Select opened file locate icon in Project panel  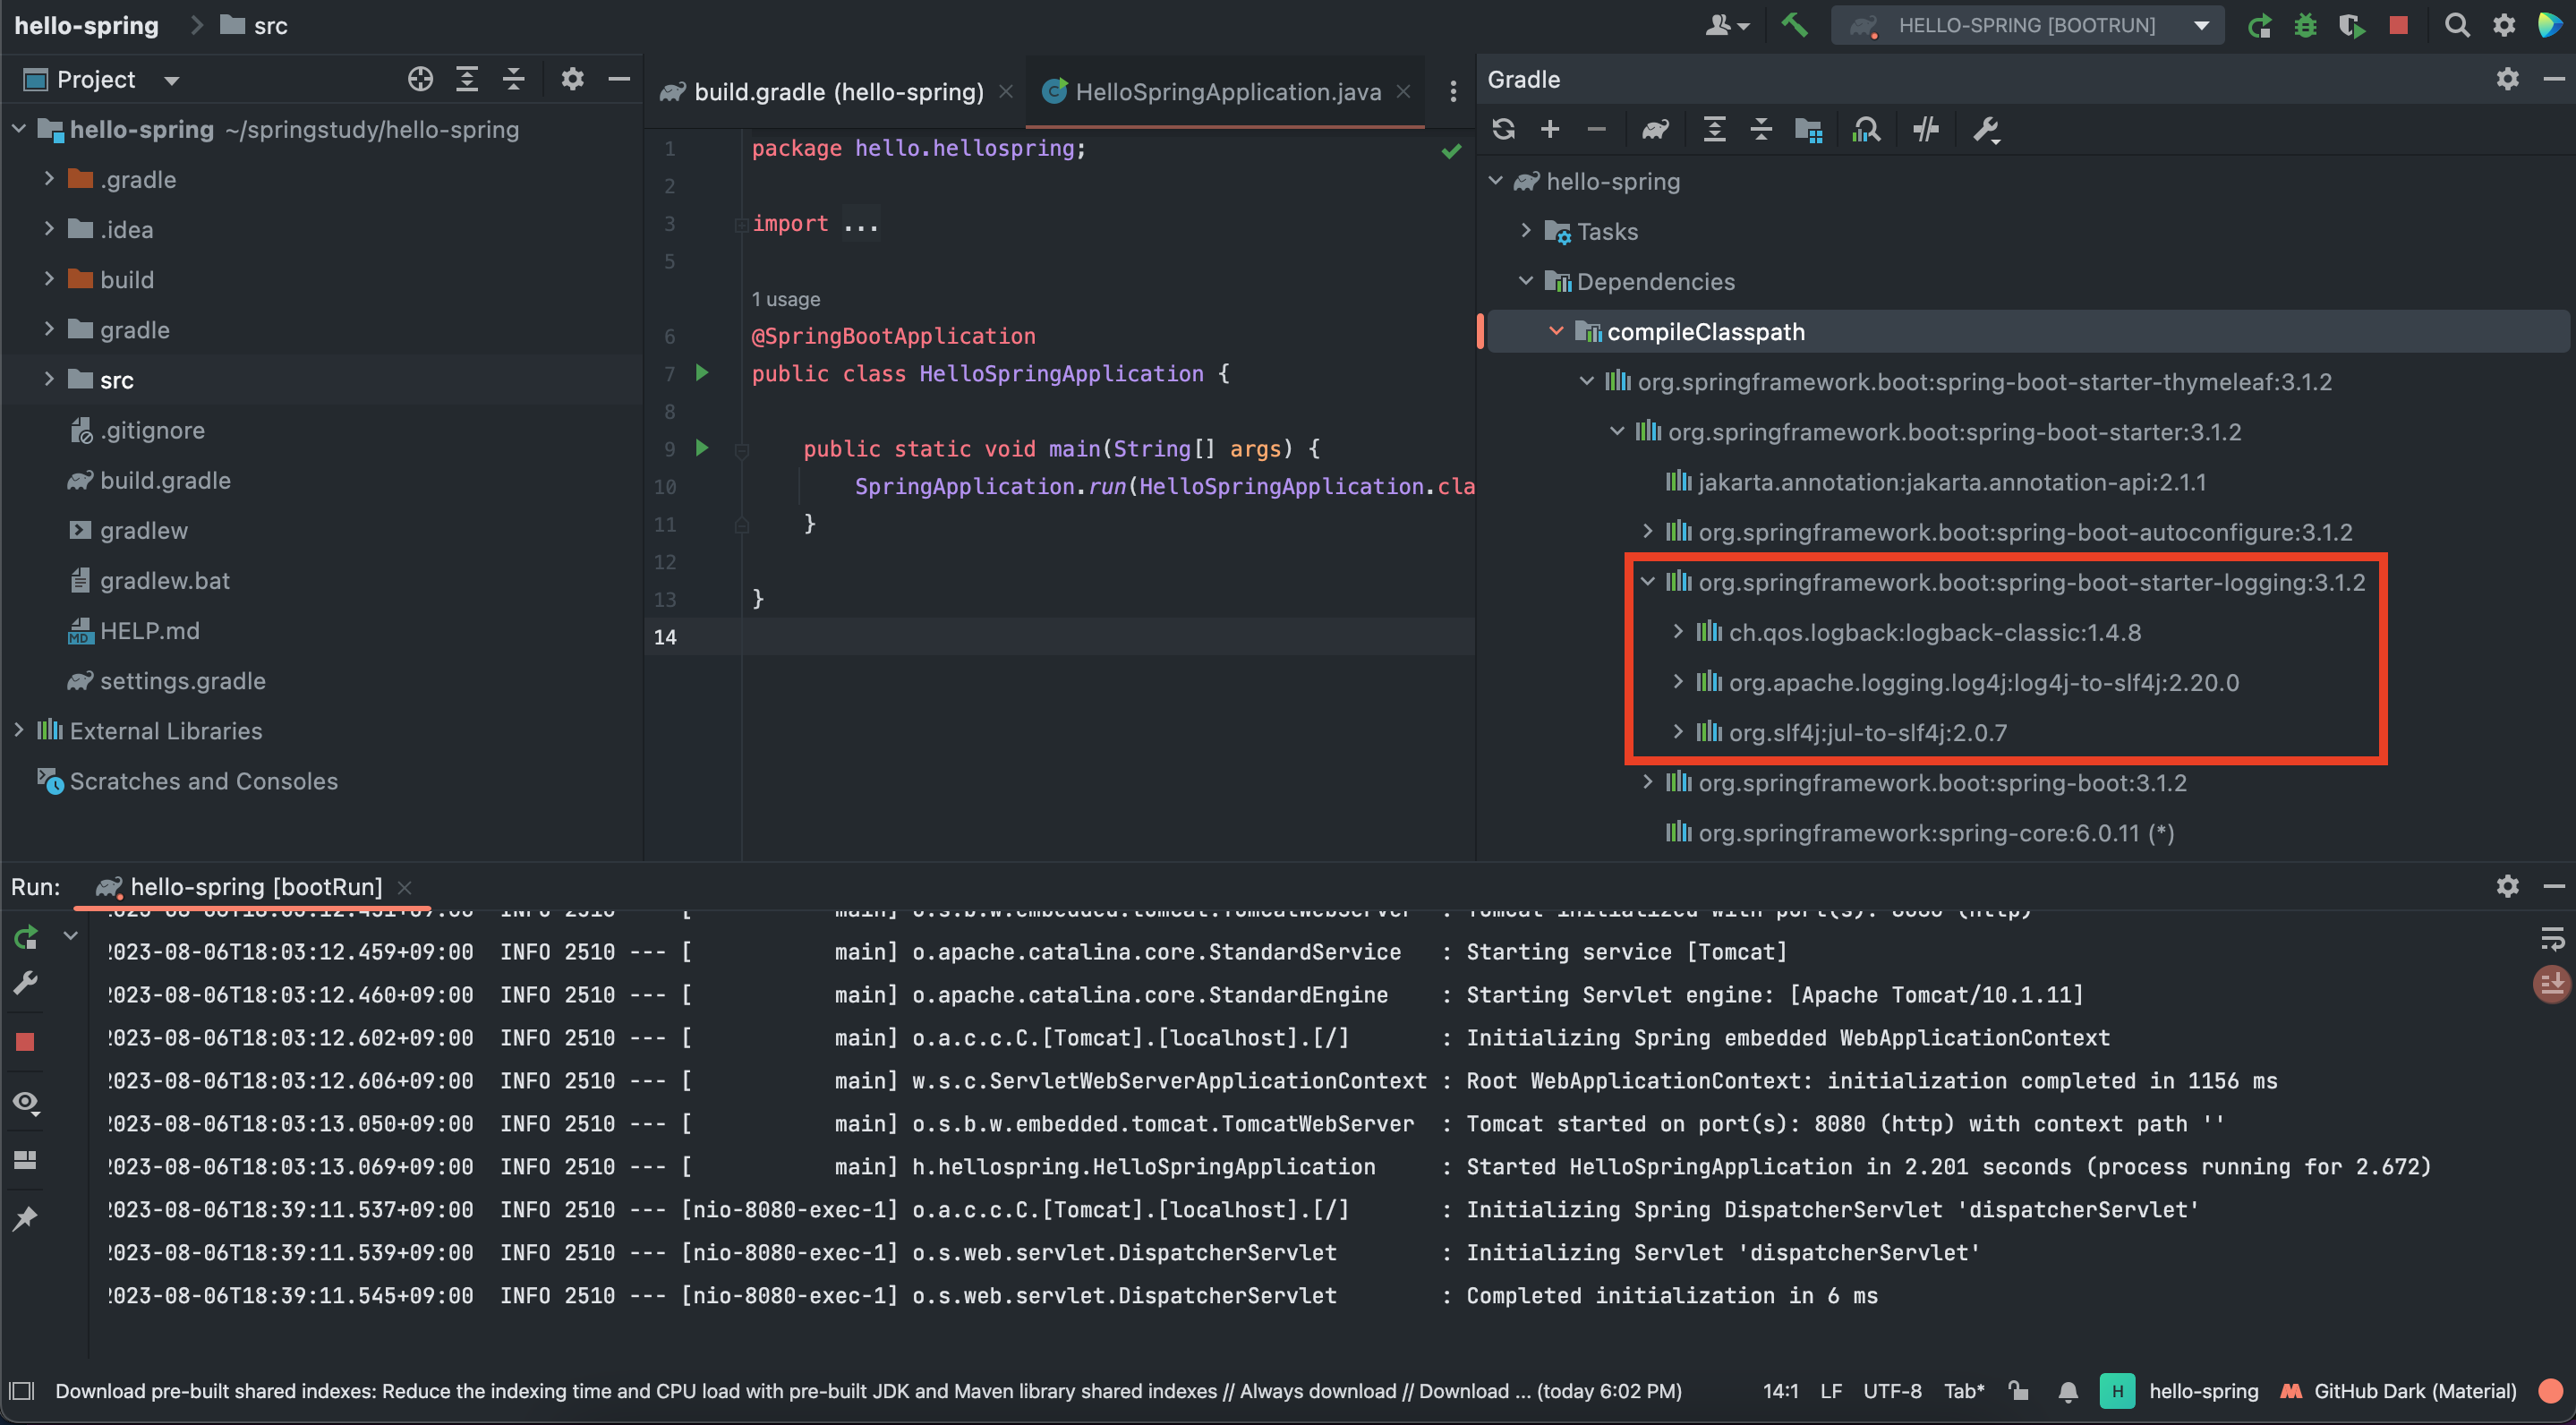(420, 79)
